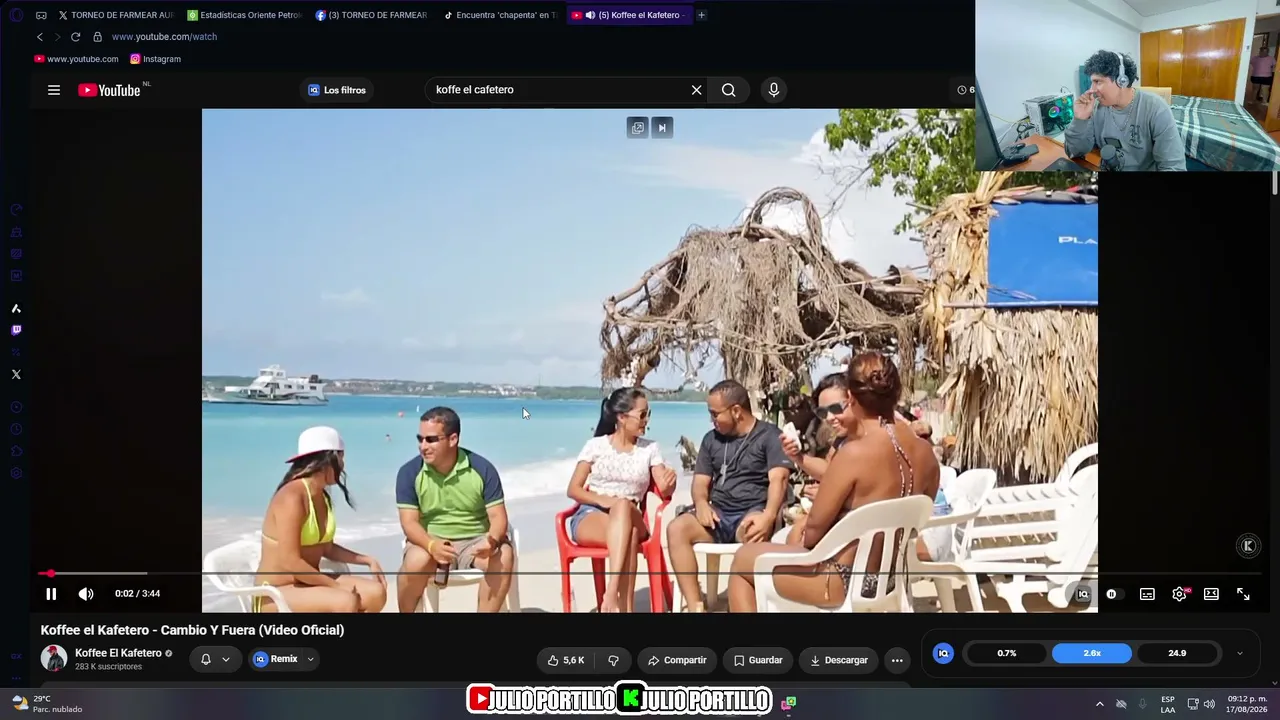This screenshot has height=720, width=1280.
Task: Select the Koffee el Kafetero YouTube tab
Action: (x=630, y=15)
